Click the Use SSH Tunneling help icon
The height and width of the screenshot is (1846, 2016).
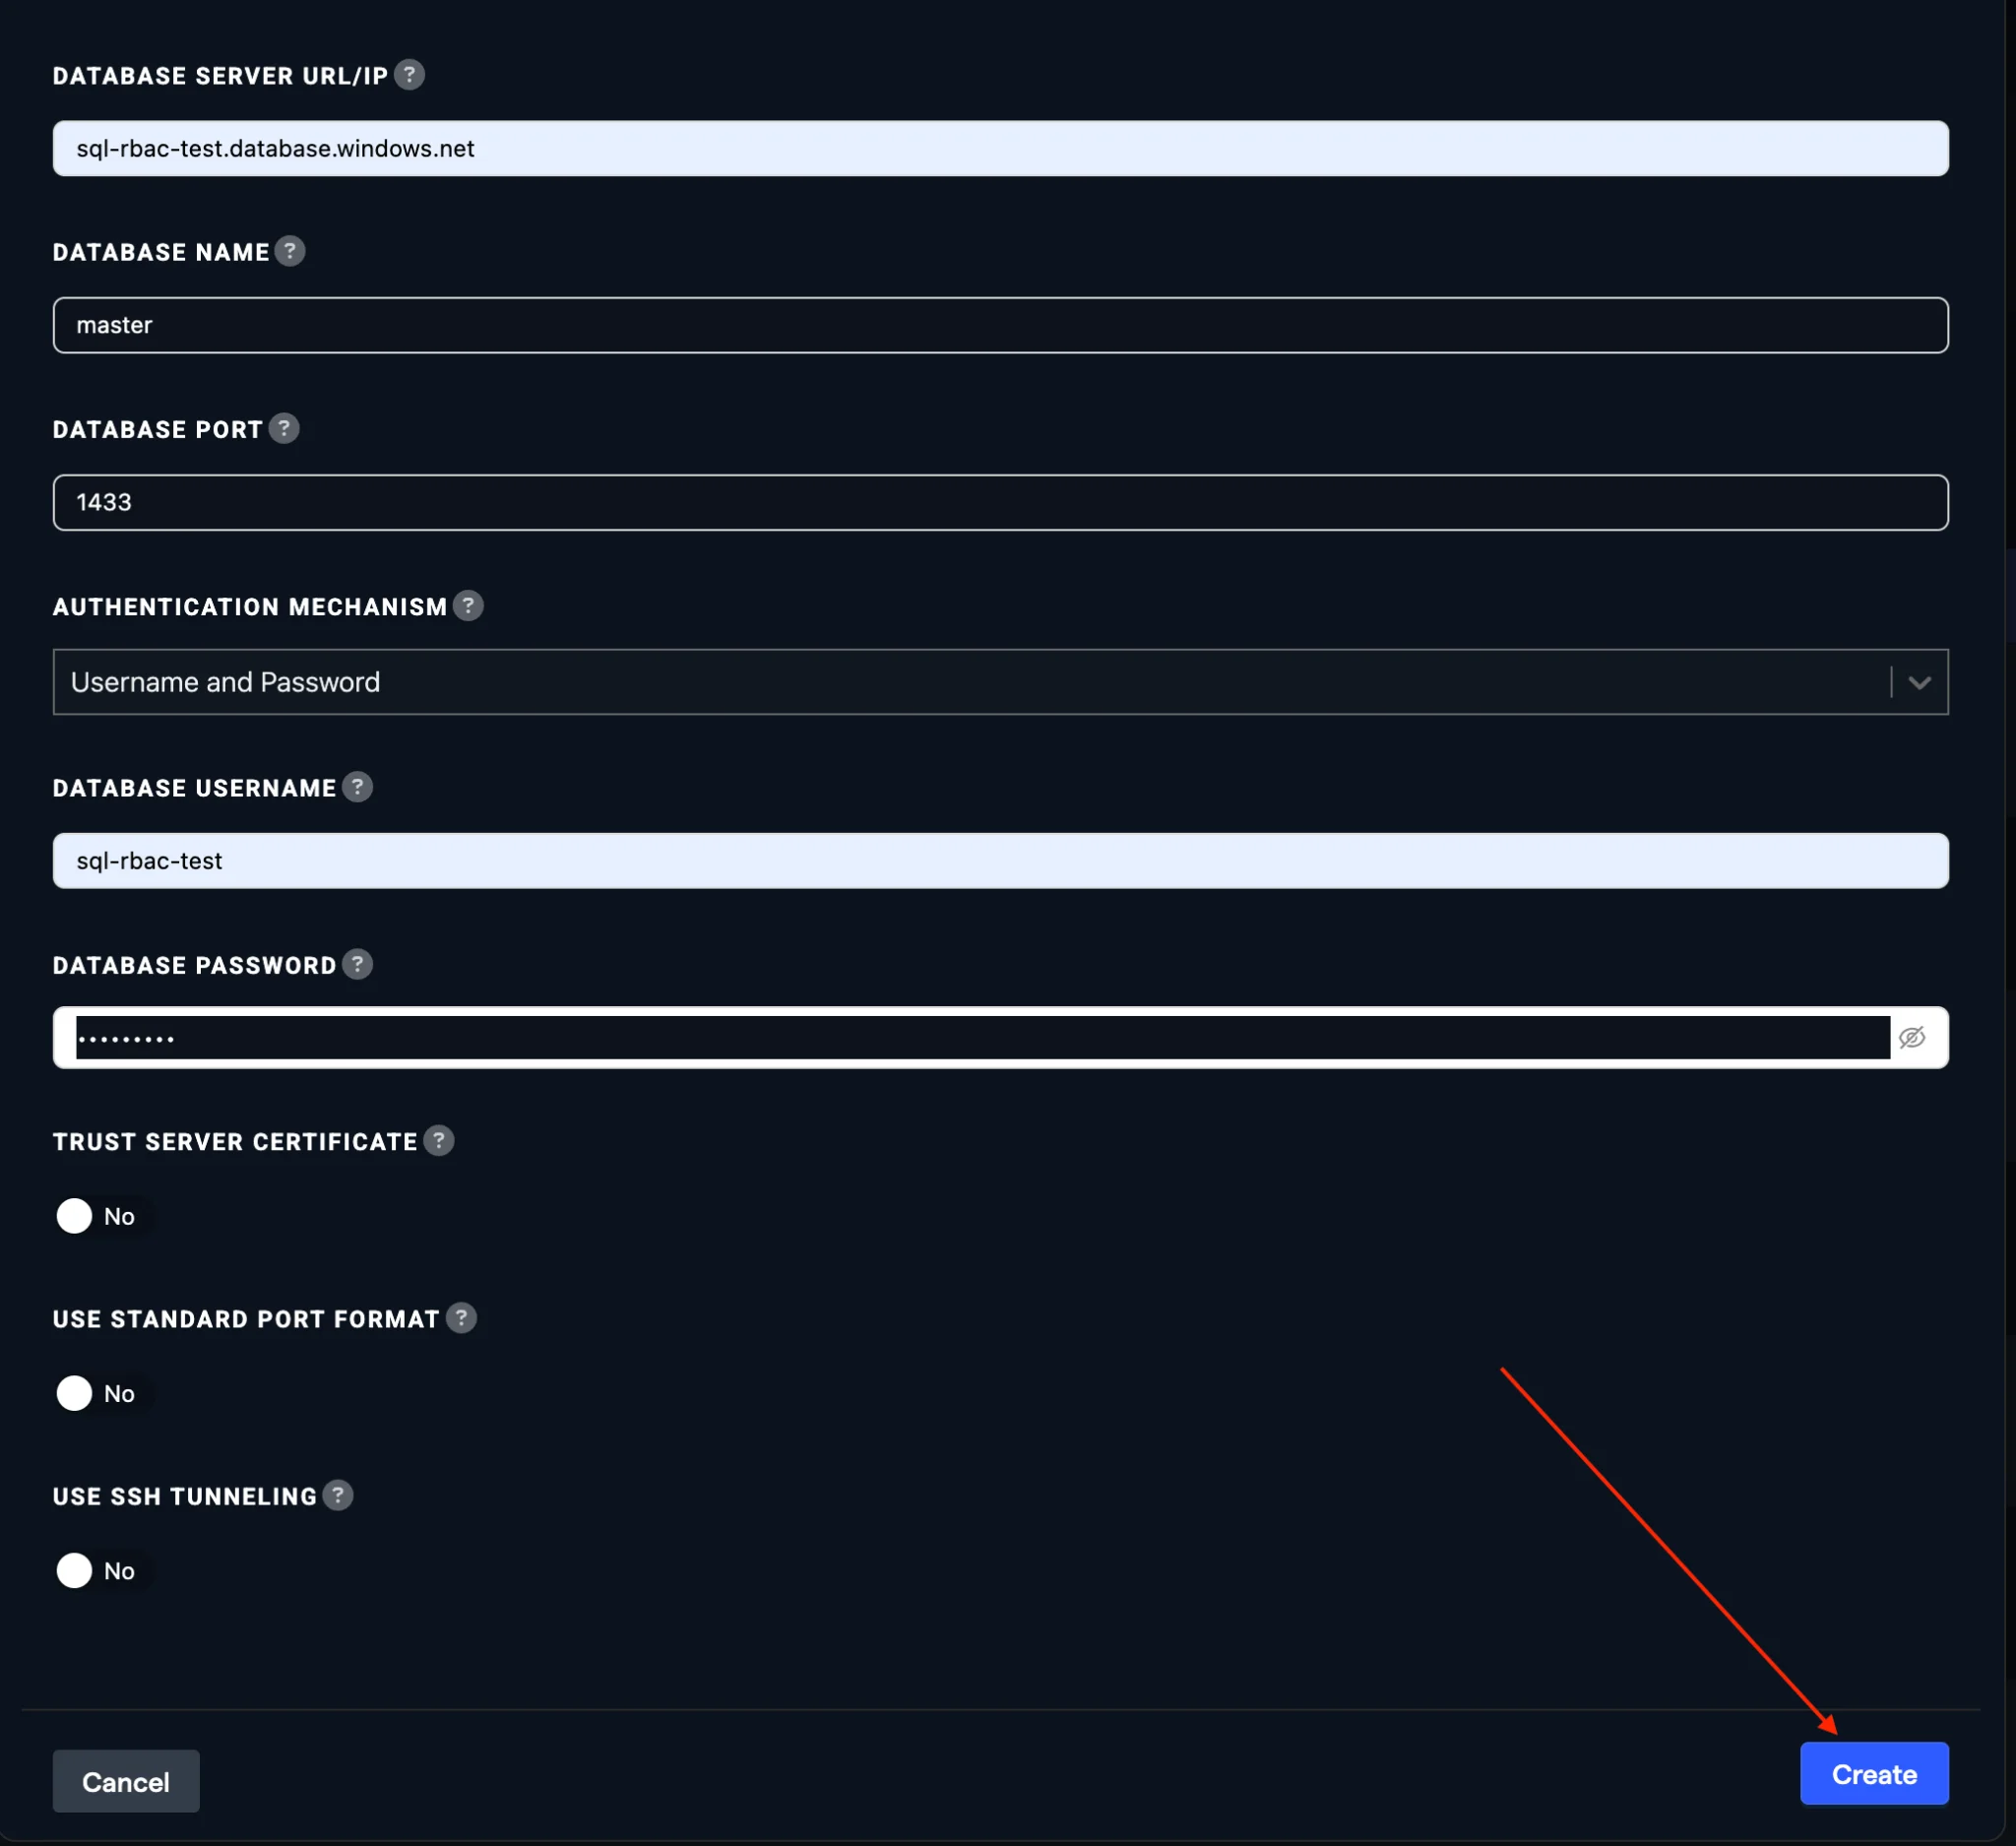[x=338, y=1495]
